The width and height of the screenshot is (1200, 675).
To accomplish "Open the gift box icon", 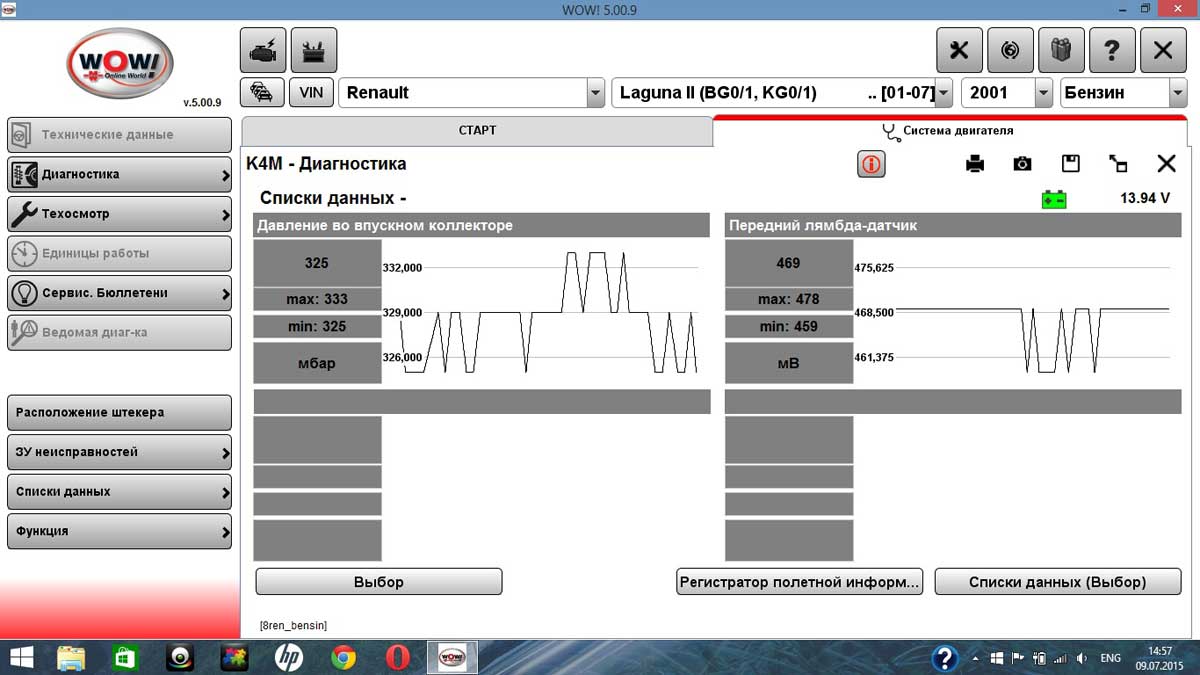I will 1061,50.
